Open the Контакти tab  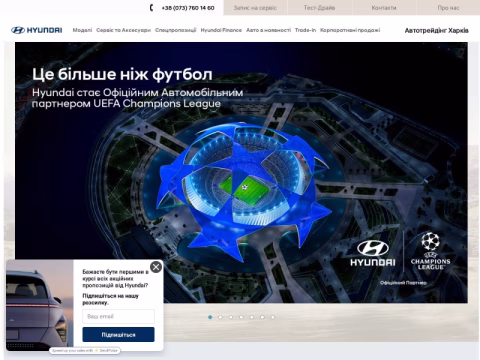(x=384, y=8)
